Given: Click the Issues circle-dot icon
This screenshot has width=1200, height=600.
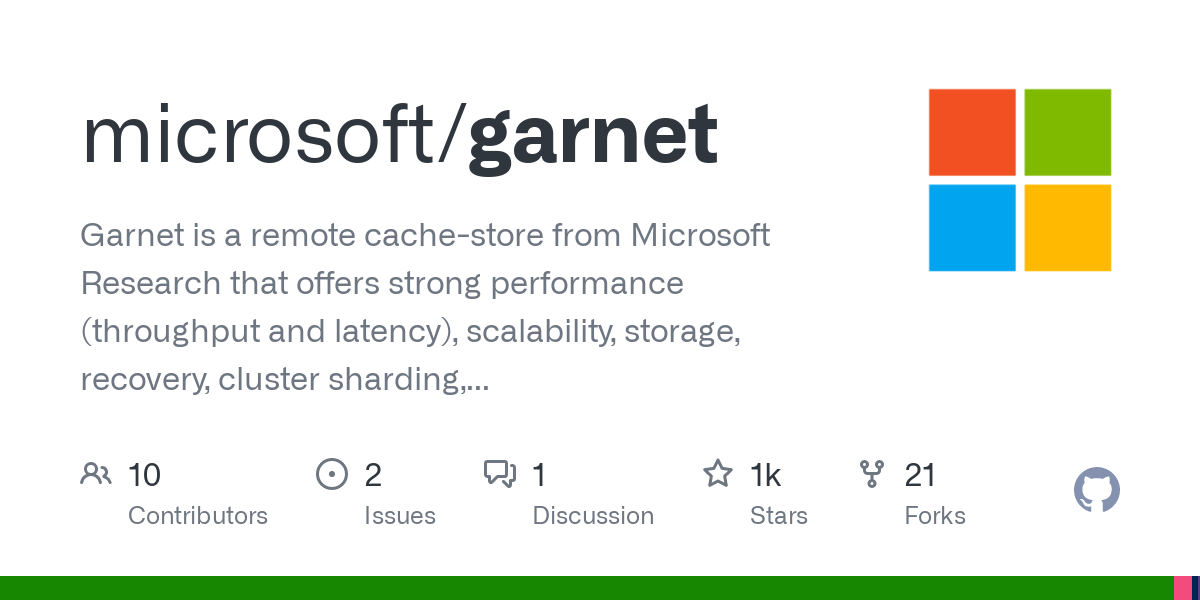Looking at the screenshot, I should point(331,474).
